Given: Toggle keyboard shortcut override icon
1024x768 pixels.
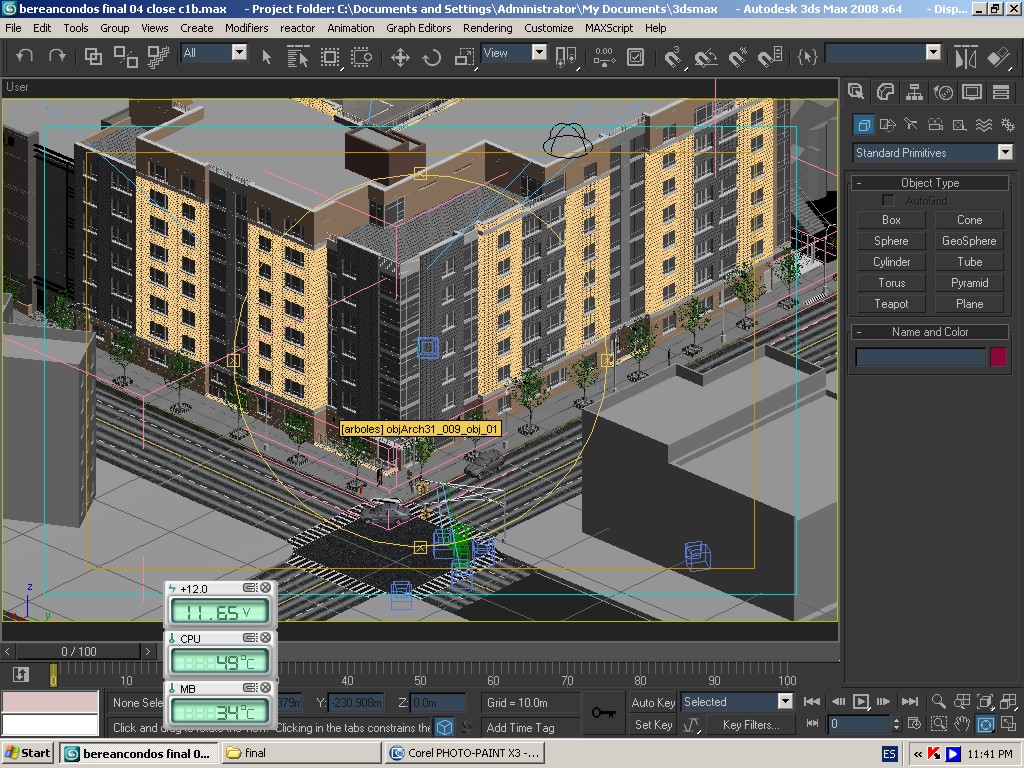Looking at the screenshot, I should [635, 57].
